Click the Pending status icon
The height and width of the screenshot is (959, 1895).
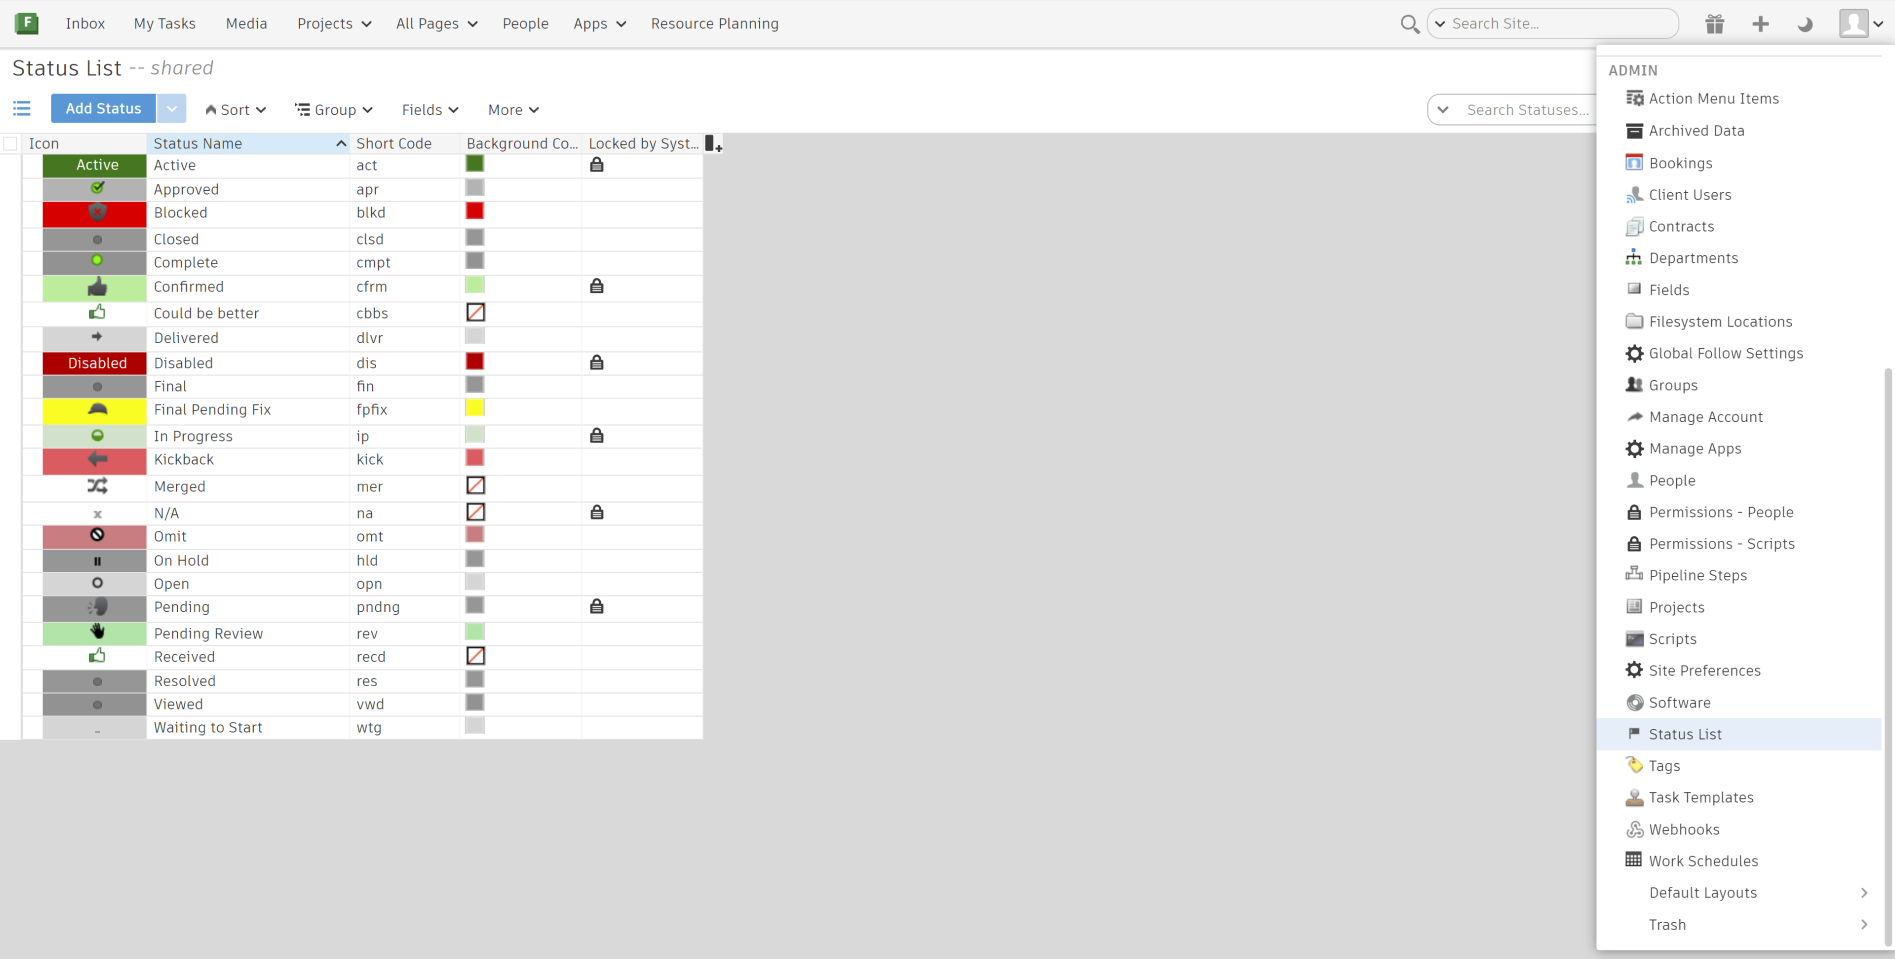click(x=97, y=607)
